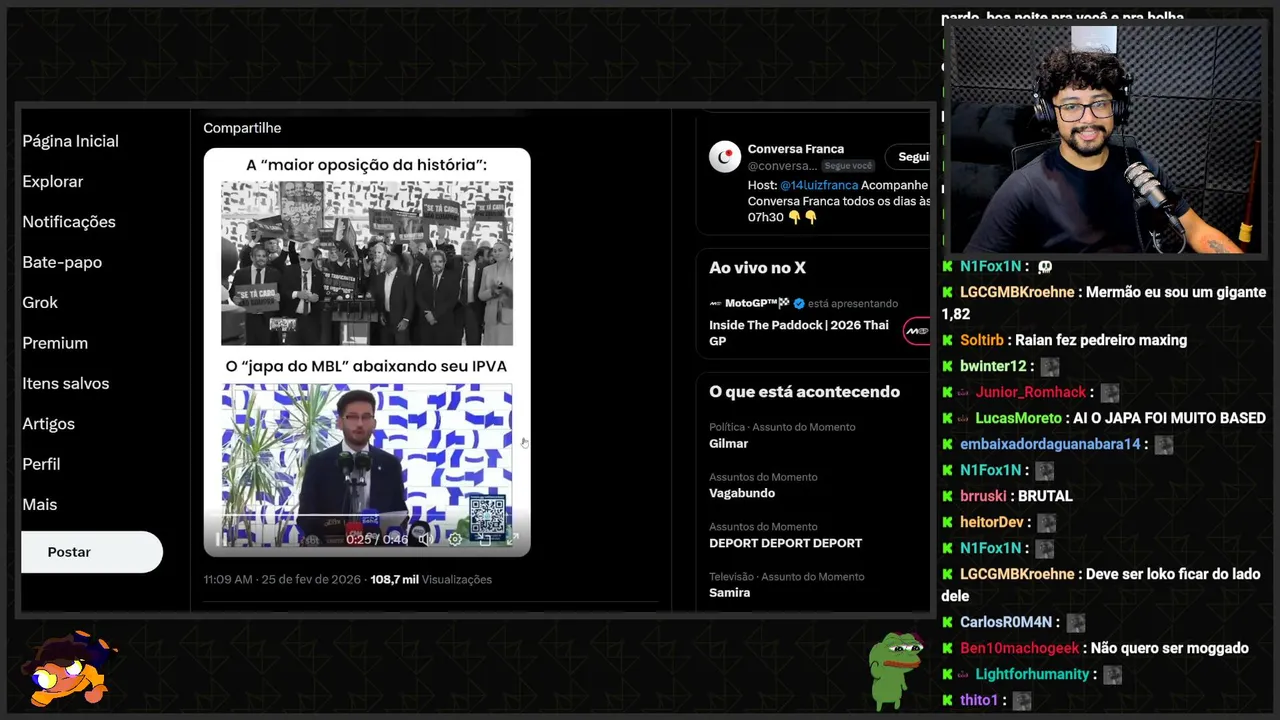Open the Mais menu in the sidebar

click(x=40, y=505)
